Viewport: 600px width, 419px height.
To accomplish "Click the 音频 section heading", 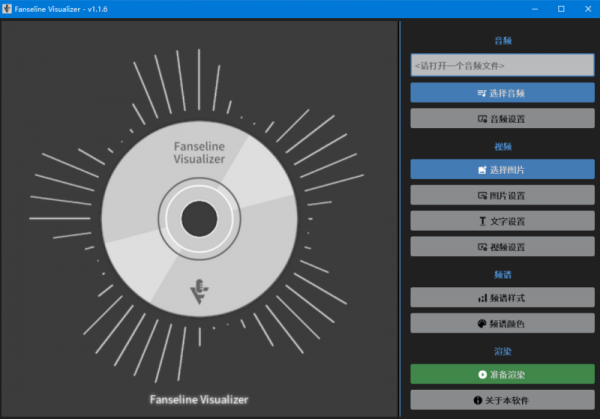I will click(502, 41).
